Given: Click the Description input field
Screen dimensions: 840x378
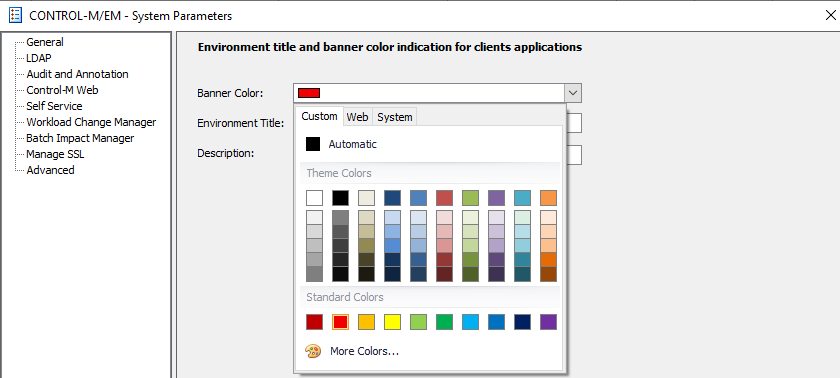Looking at the screenshot, I should point(574,155).
